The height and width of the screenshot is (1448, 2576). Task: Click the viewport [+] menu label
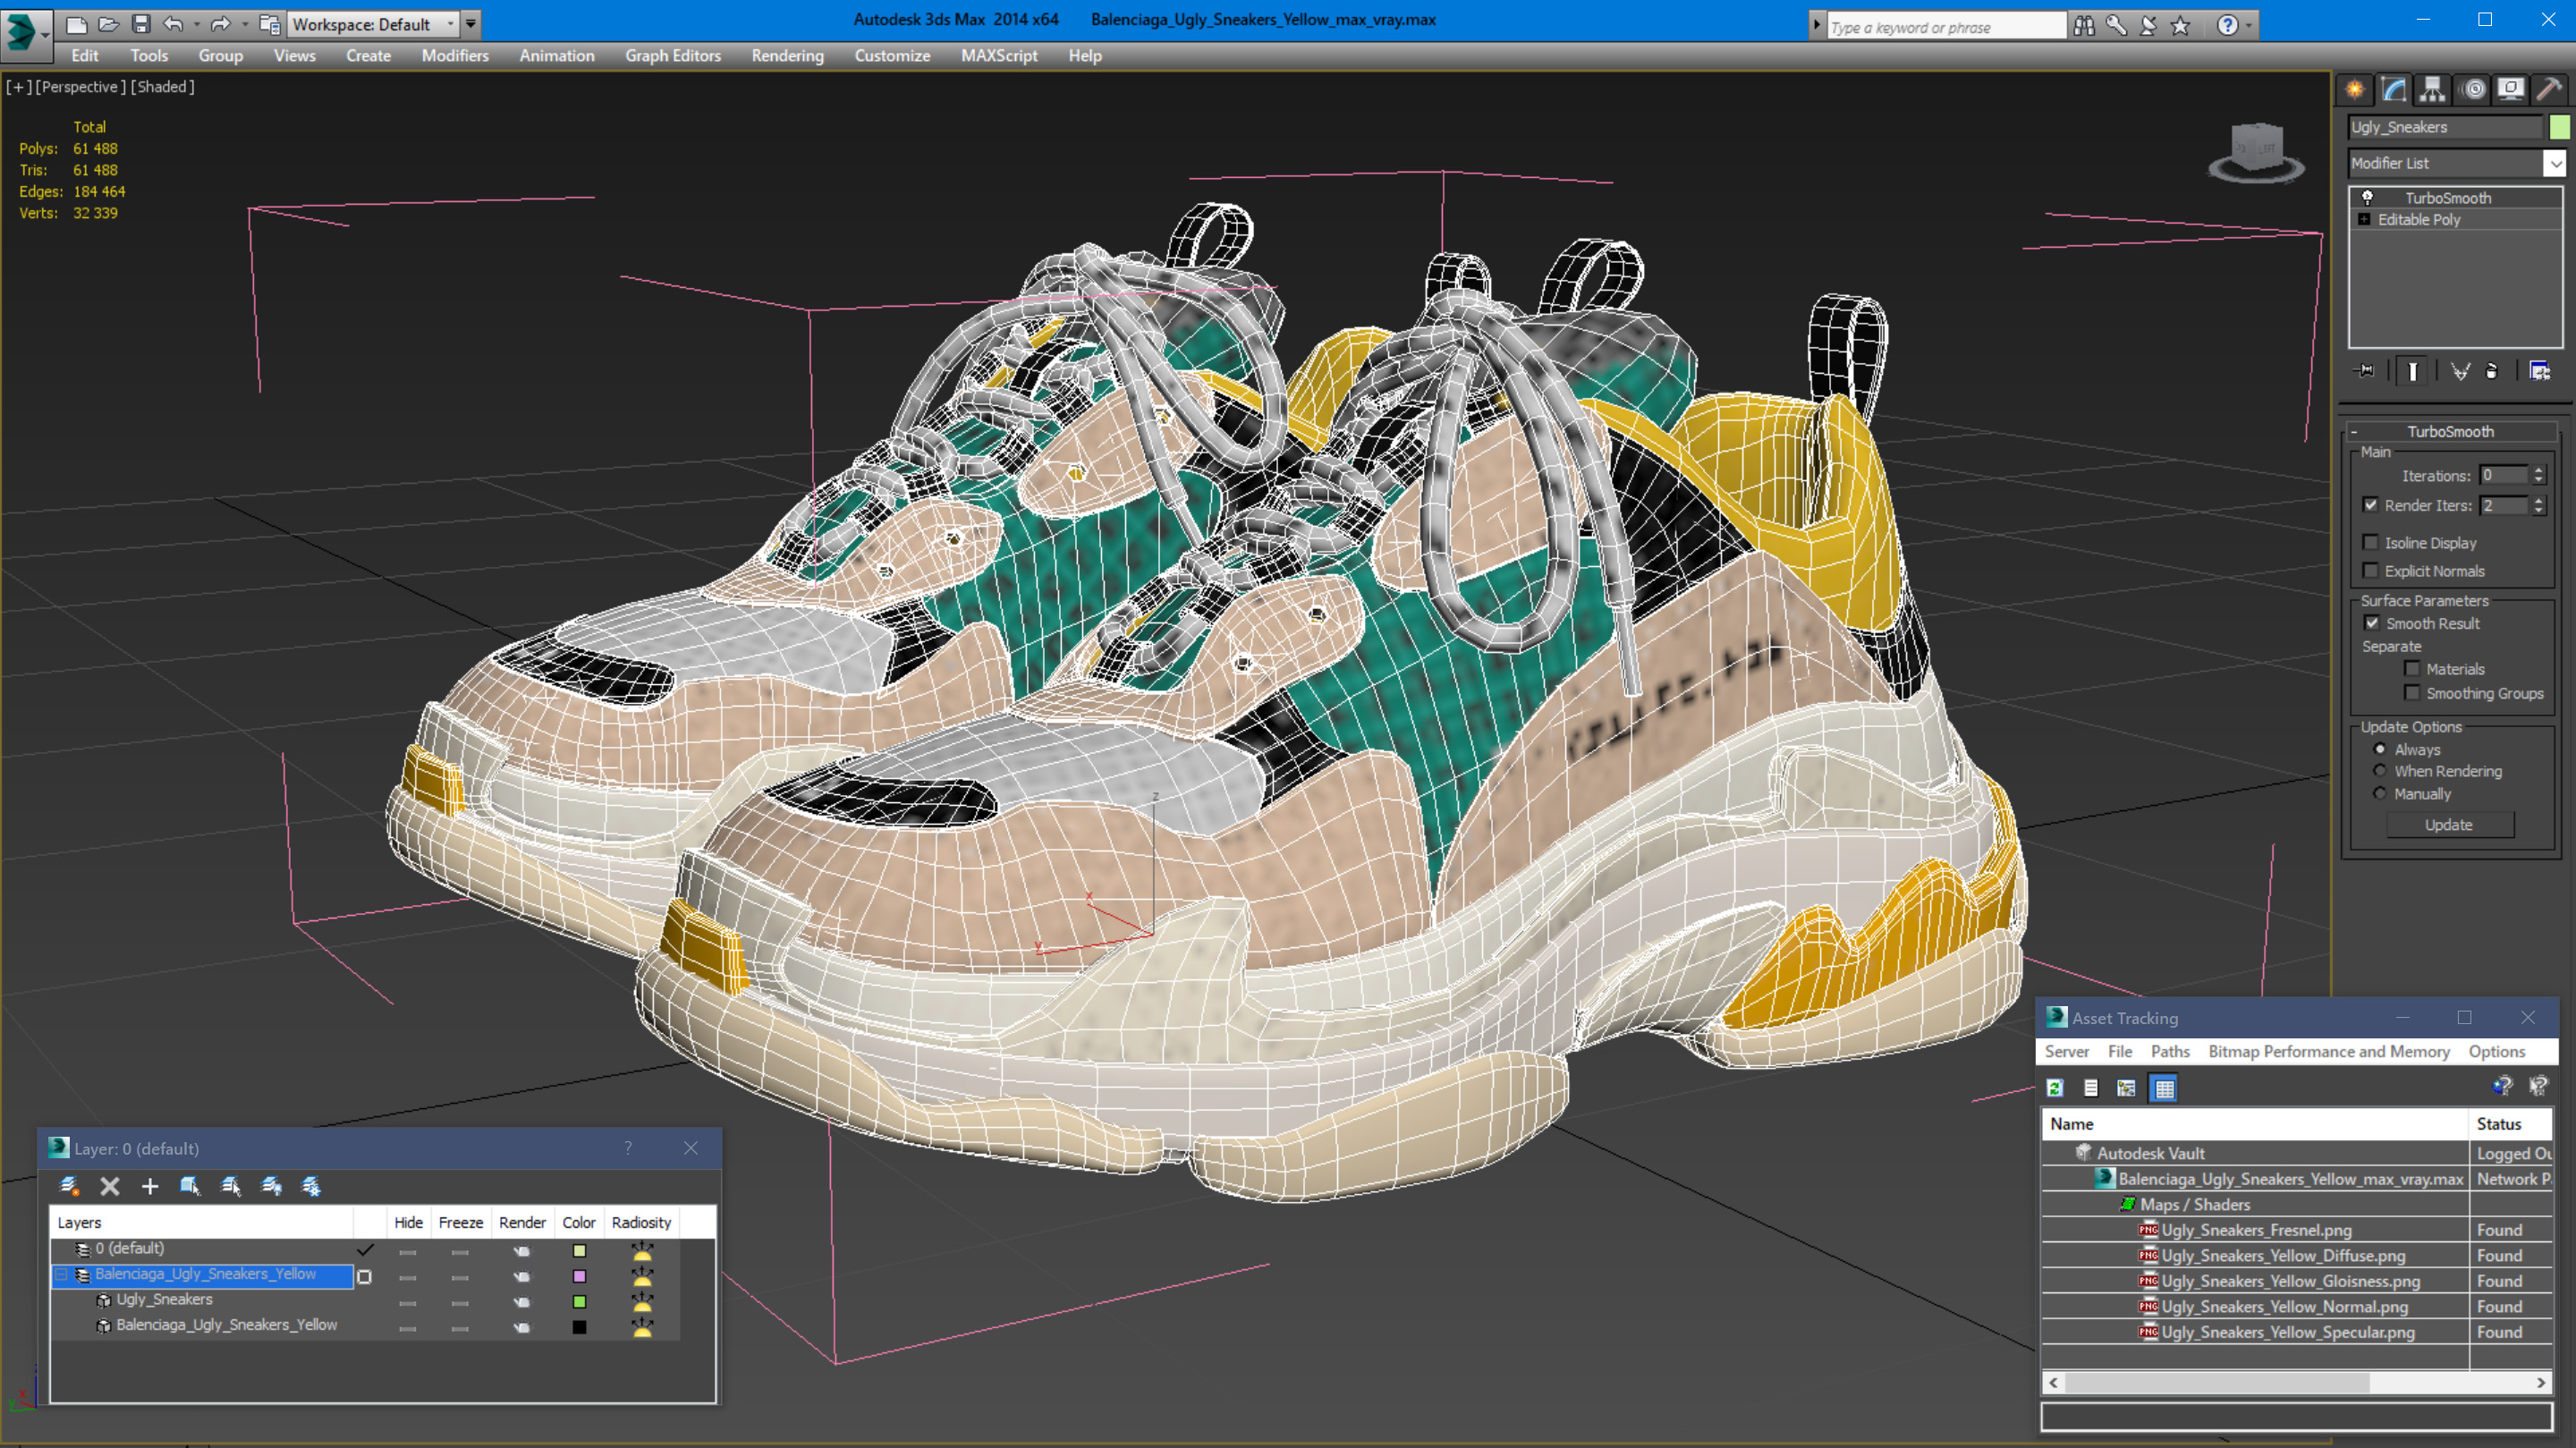click(x=18, y=87)
